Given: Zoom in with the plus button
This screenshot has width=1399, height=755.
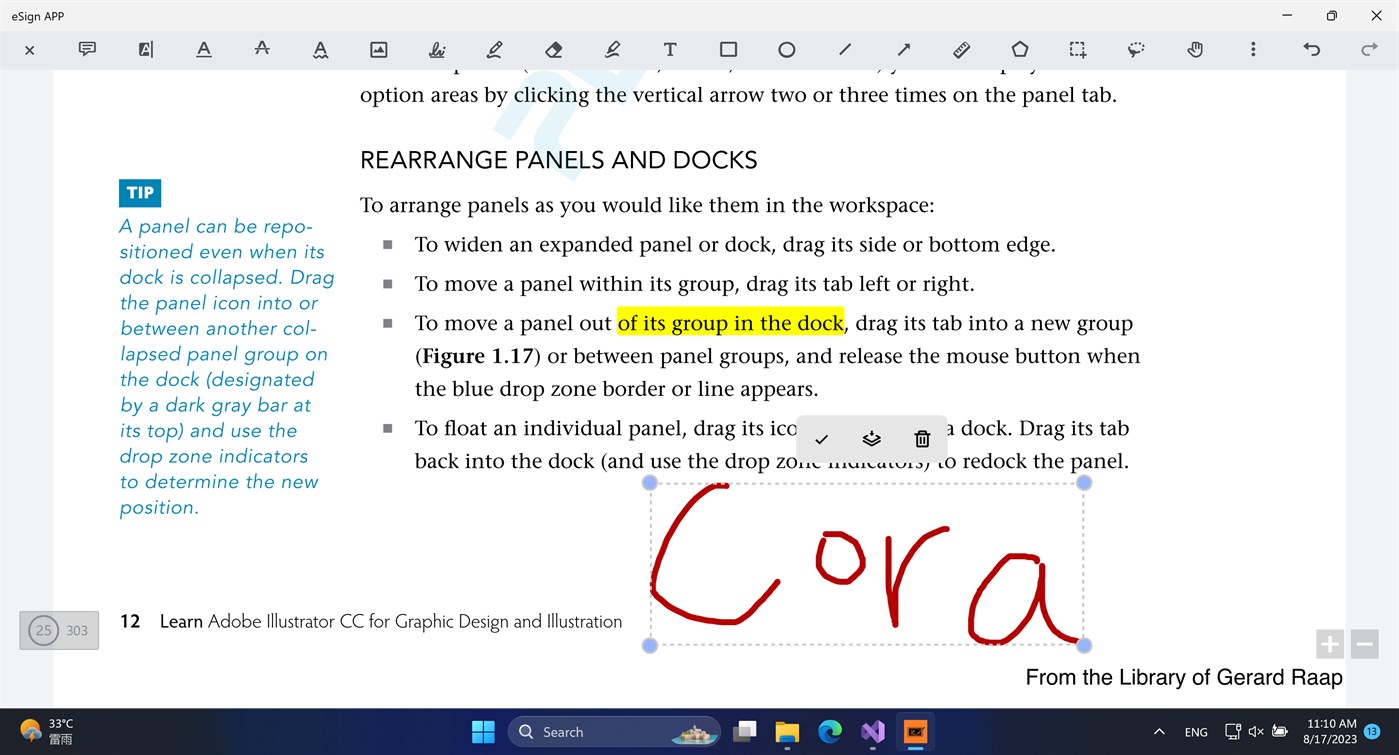Looking at the screenshot, I should click(x=1330, y=644).
